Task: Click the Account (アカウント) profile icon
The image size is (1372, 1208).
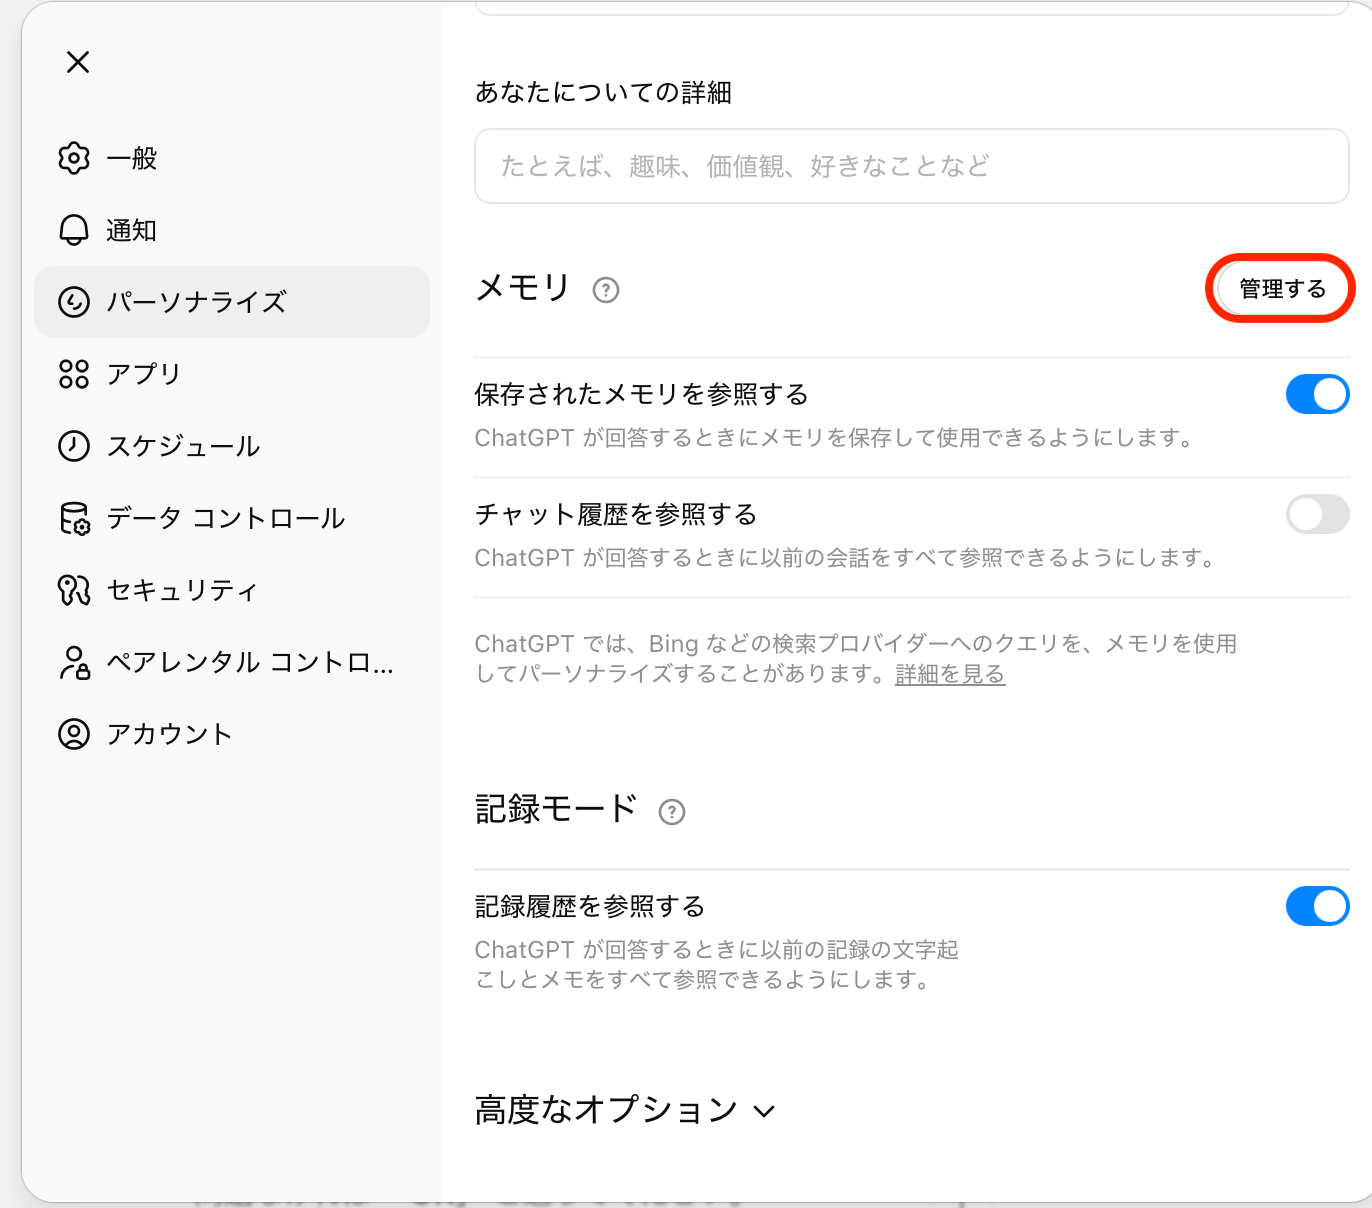Action: pos(74,734)
